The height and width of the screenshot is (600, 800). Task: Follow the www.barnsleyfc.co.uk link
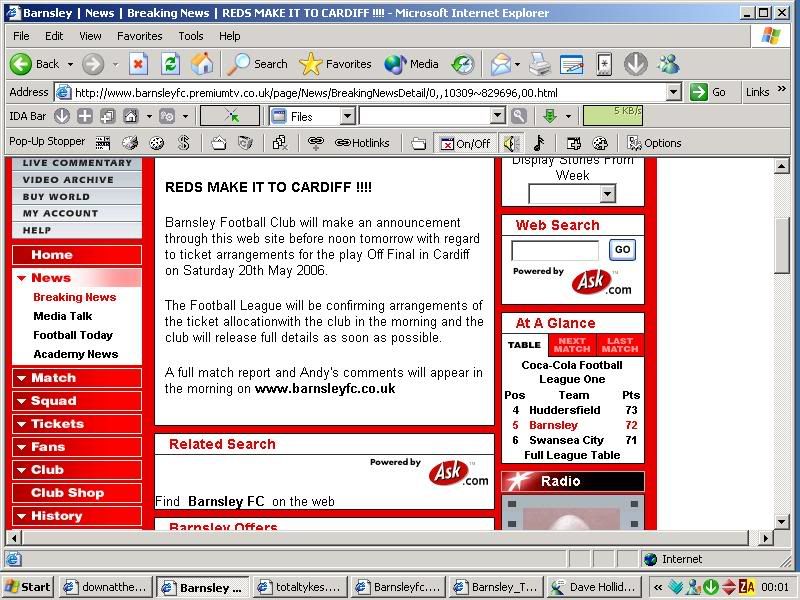click(x=325, y=389)
